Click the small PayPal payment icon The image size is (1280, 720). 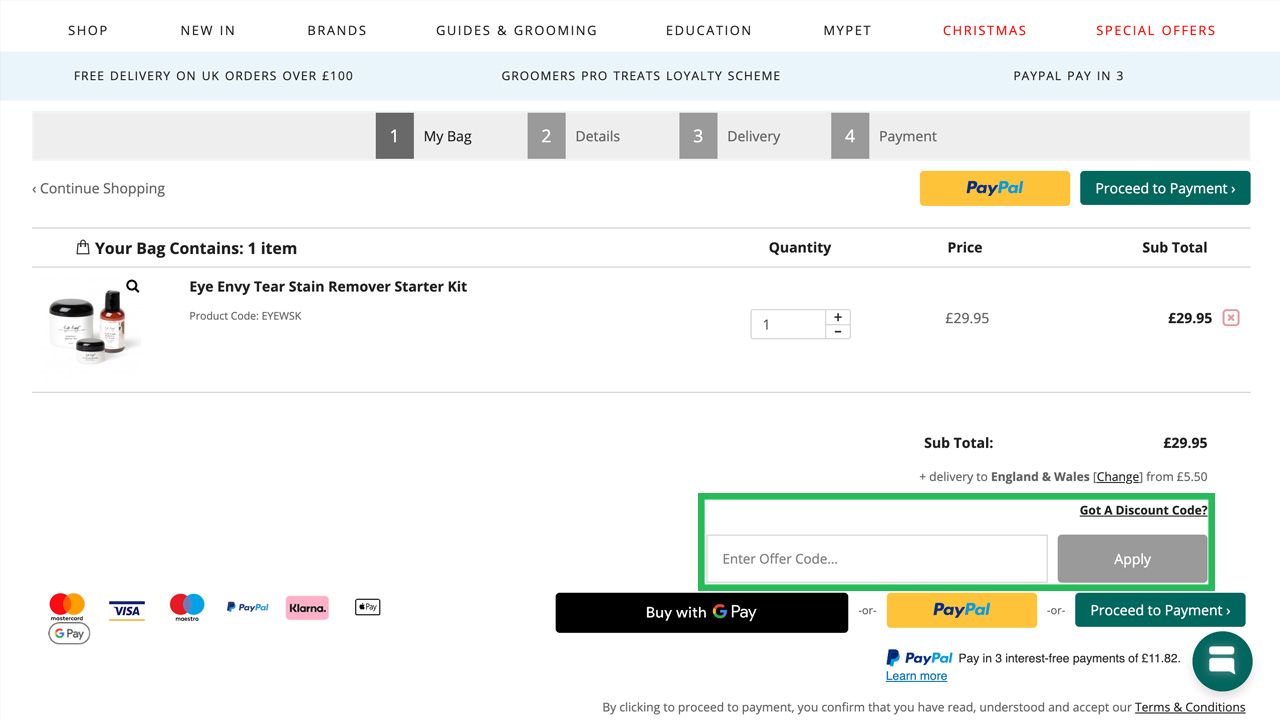click(x=247, y=607)
